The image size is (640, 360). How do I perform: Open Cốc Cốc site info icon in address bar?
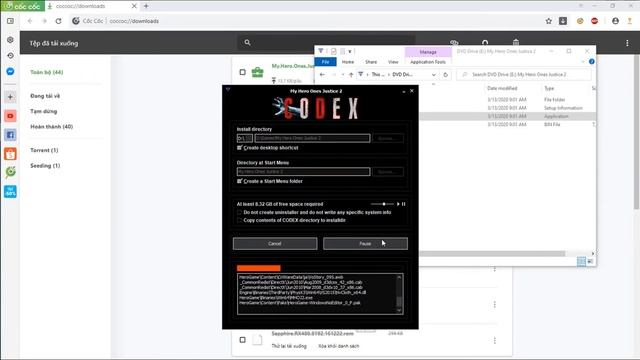(76, 21)
